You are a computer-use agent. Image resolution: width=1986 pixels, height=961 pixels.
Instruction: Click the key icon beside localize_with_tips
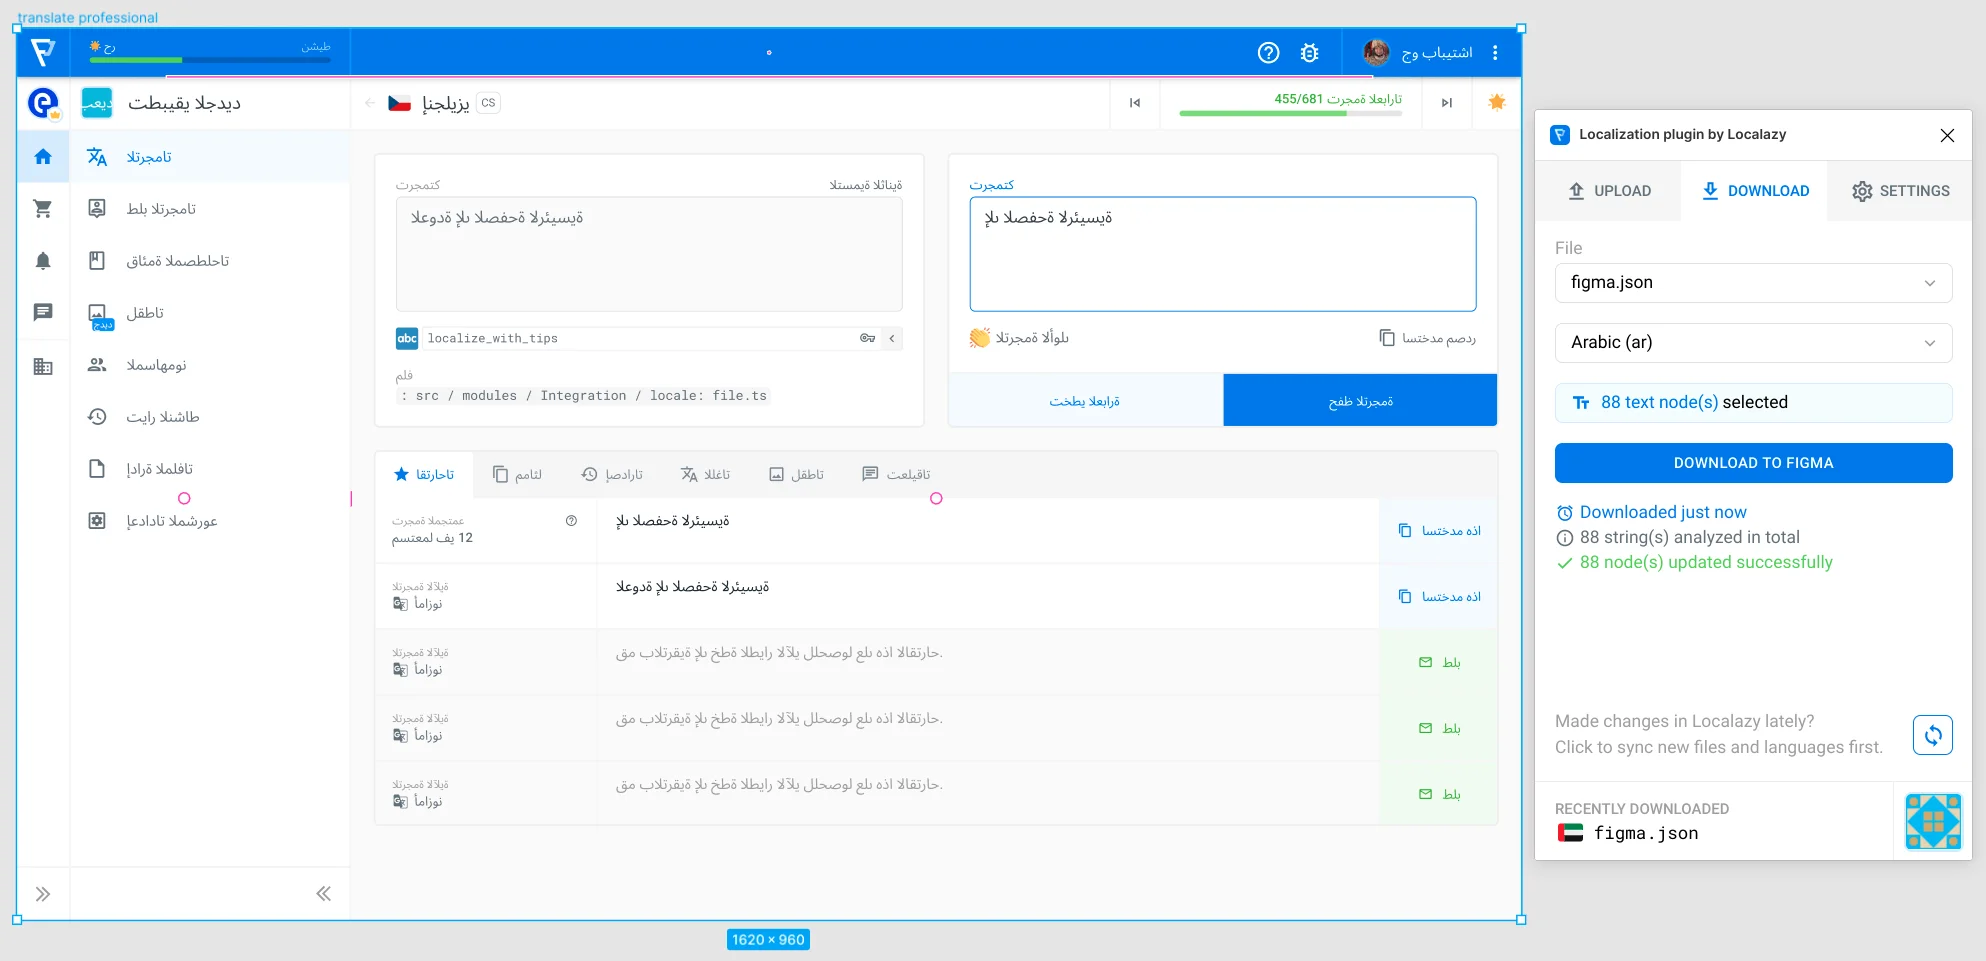click(x=867, y=339)
